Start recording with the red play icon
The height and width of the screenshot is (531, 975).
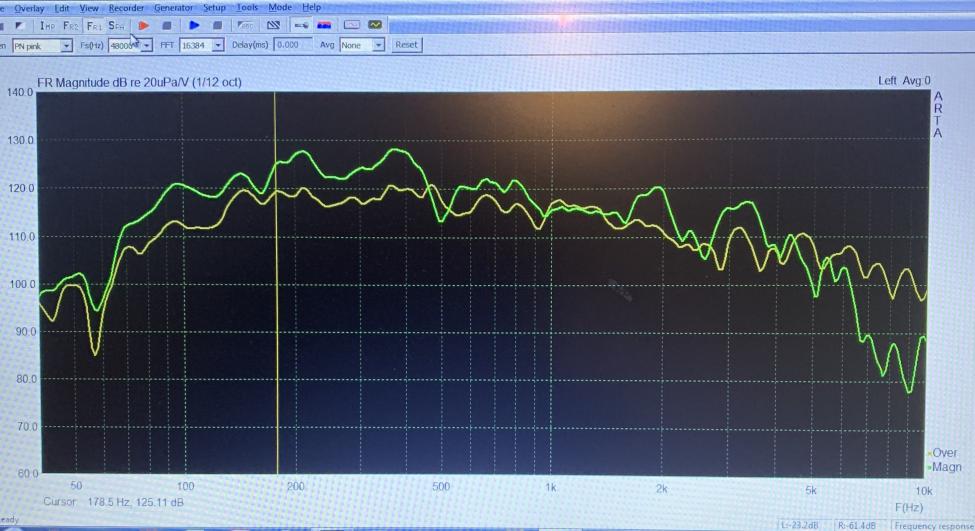pos(144,25)
